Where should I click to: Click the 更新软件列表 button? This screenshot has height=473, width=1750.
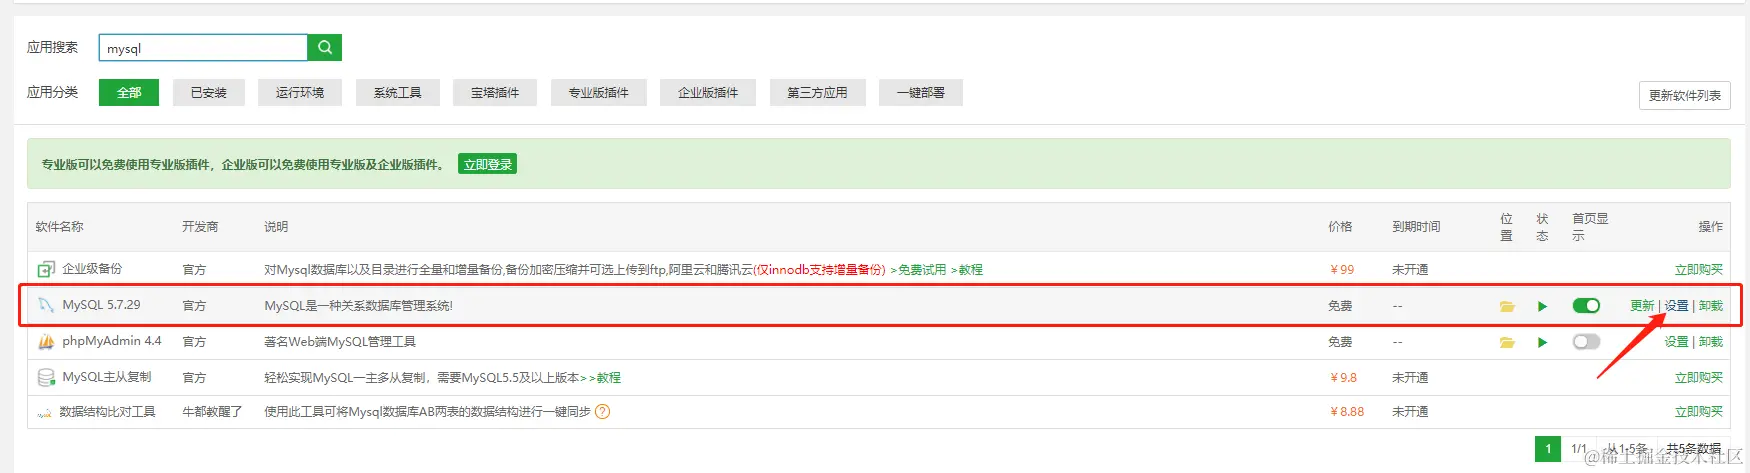[1684, 95]
